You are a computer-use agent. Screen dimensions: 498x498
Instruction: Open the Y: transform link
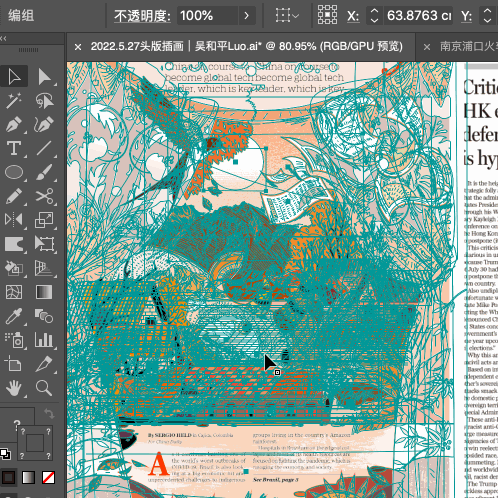point(466,16)
